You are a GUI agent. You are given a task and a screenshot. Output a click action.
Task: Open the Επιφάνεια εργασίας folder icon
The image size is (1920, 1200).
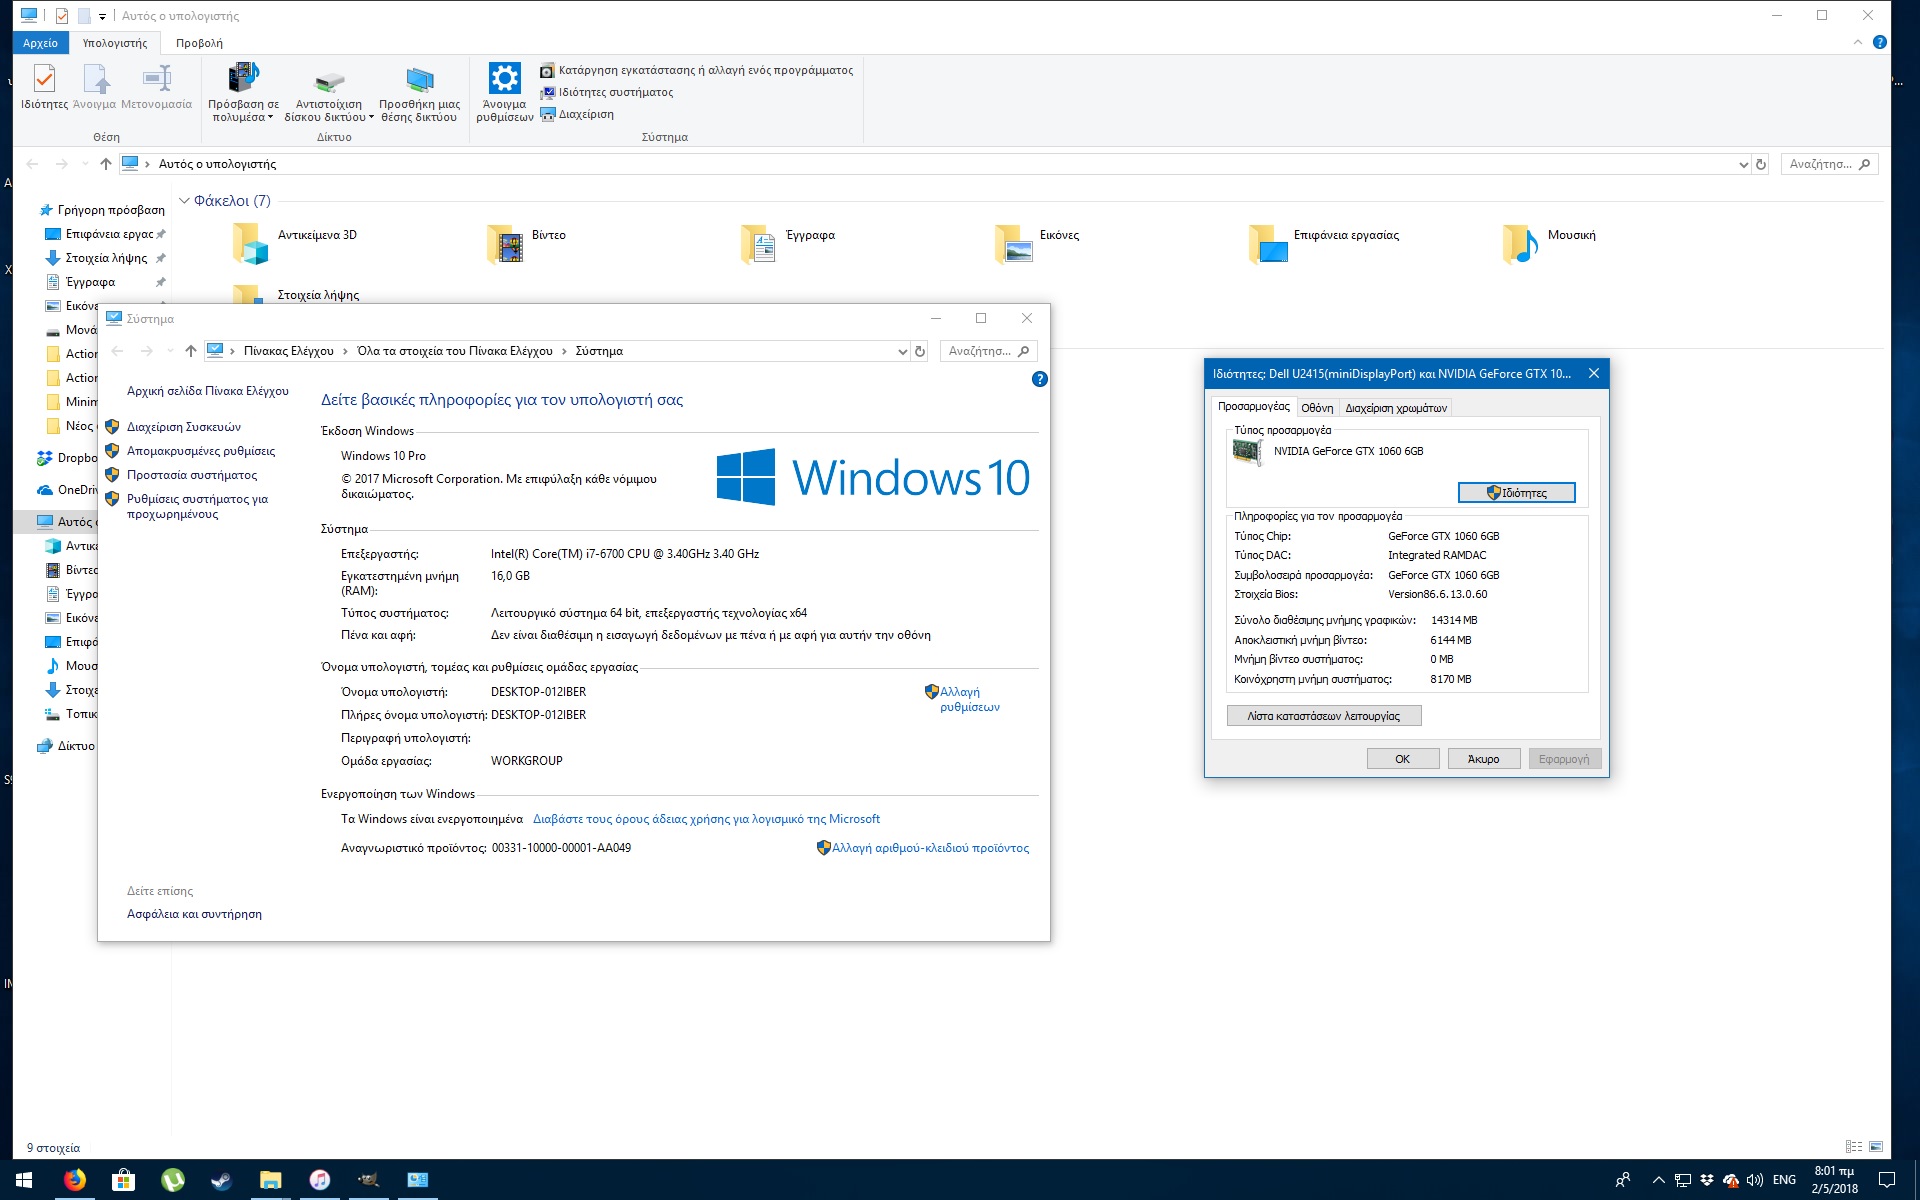[1267, 243]
